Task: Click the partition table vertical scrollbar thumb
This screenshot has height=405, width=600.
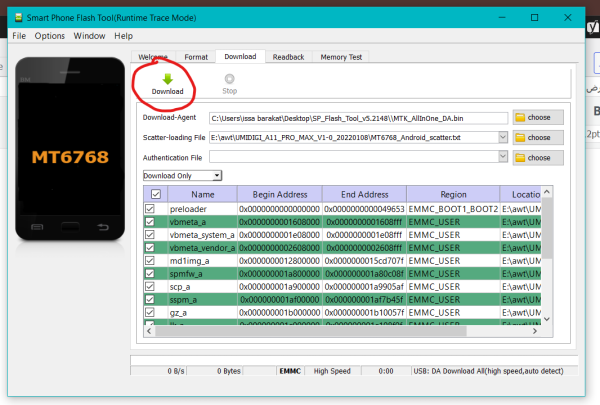Action: pyautogui.click(x=547, y=228)
